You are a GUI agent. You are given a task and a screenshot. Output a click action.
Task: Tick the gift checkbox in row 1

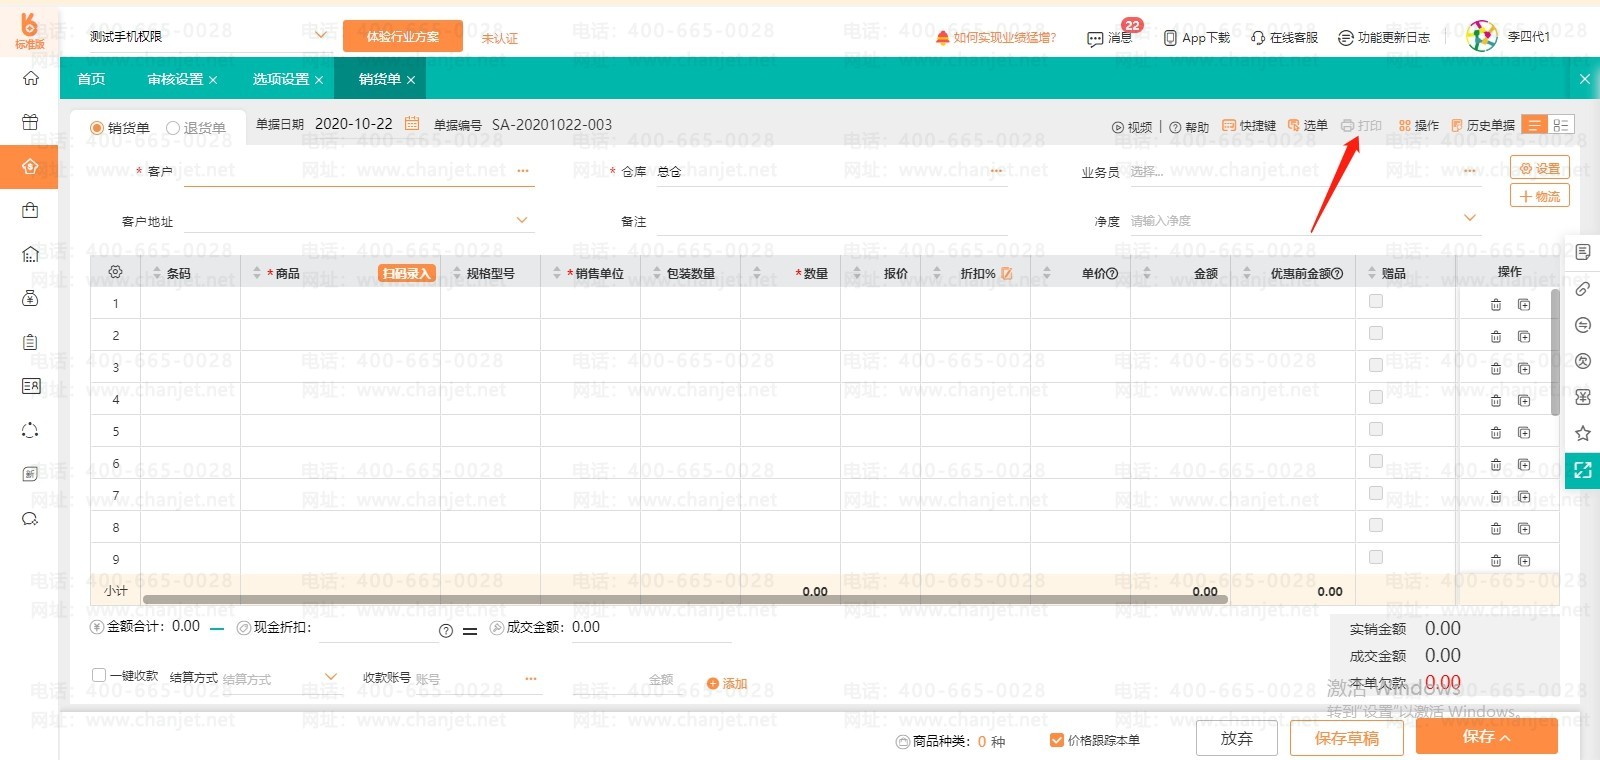coord(1376,301)
